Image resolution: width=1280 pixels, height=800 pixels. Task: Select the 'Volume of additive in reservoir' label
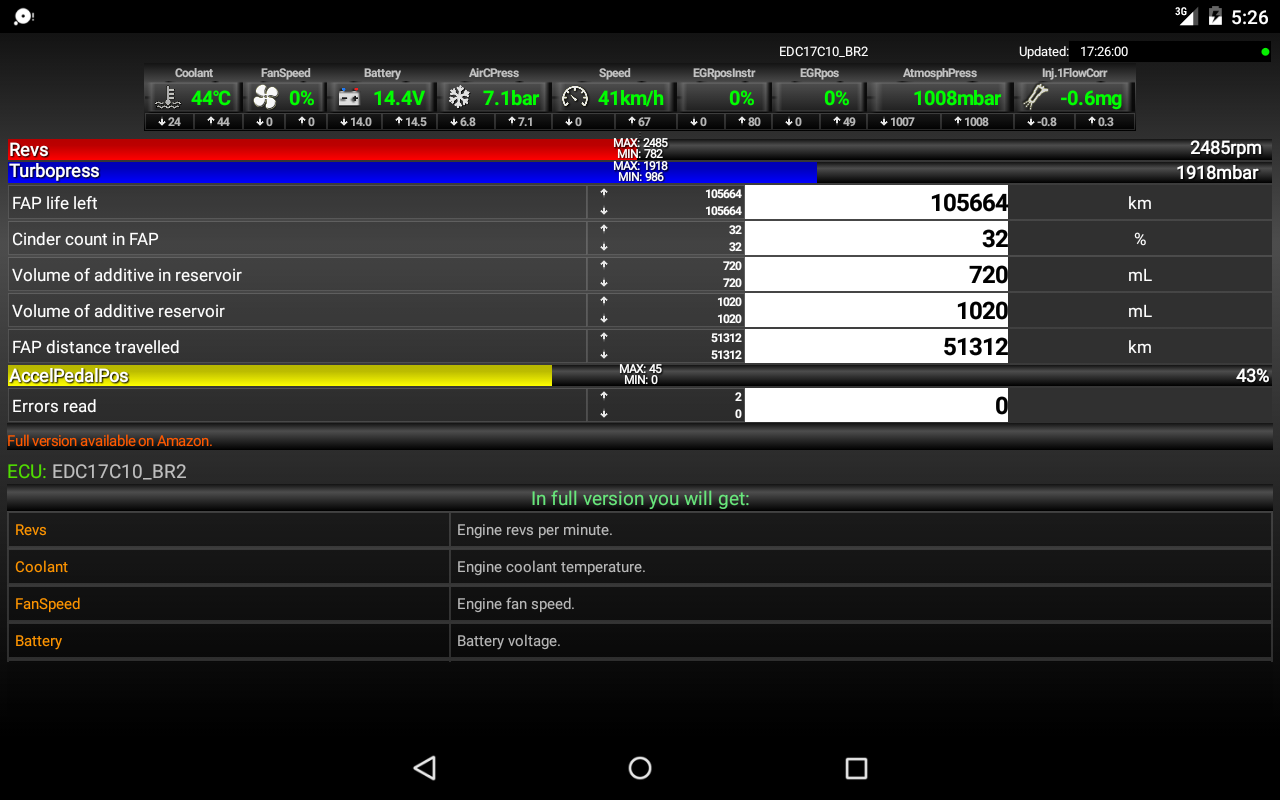coord(127,275)
